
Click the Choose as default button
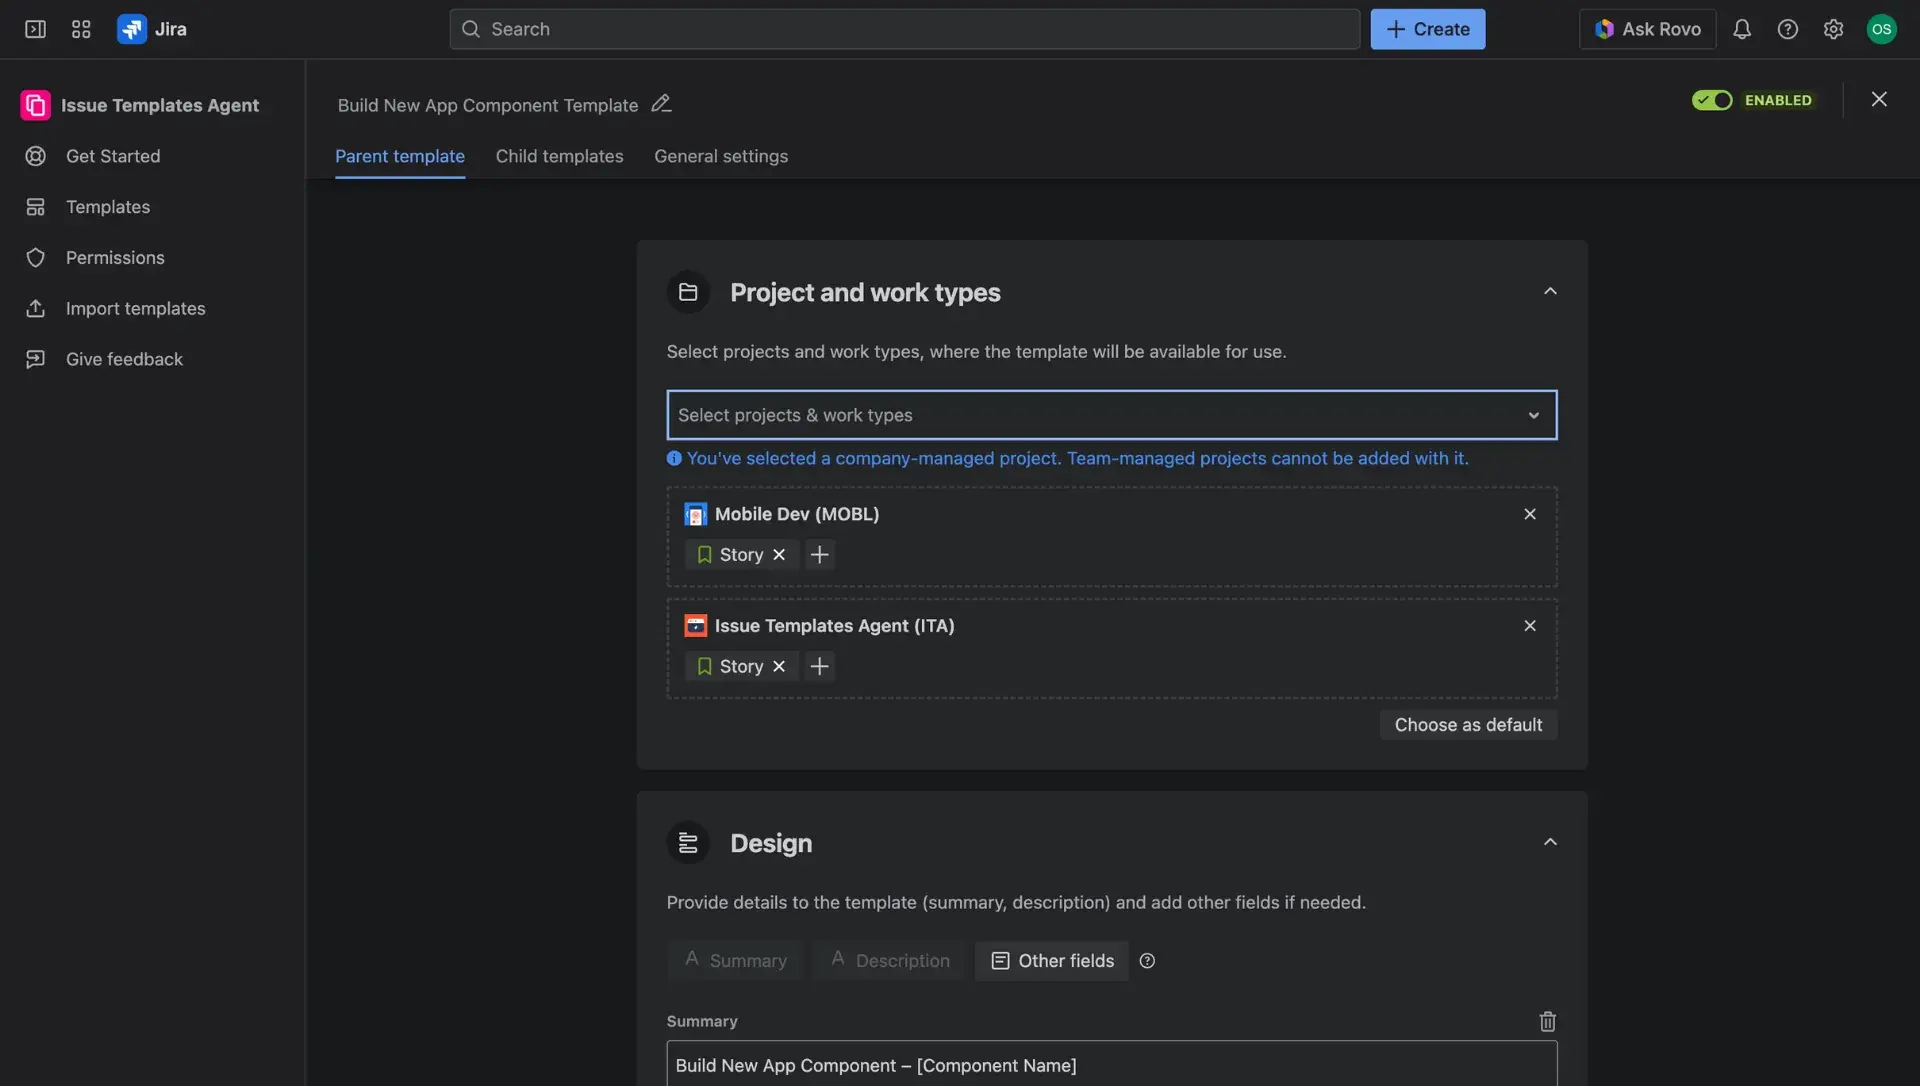tap(1467, 724)
